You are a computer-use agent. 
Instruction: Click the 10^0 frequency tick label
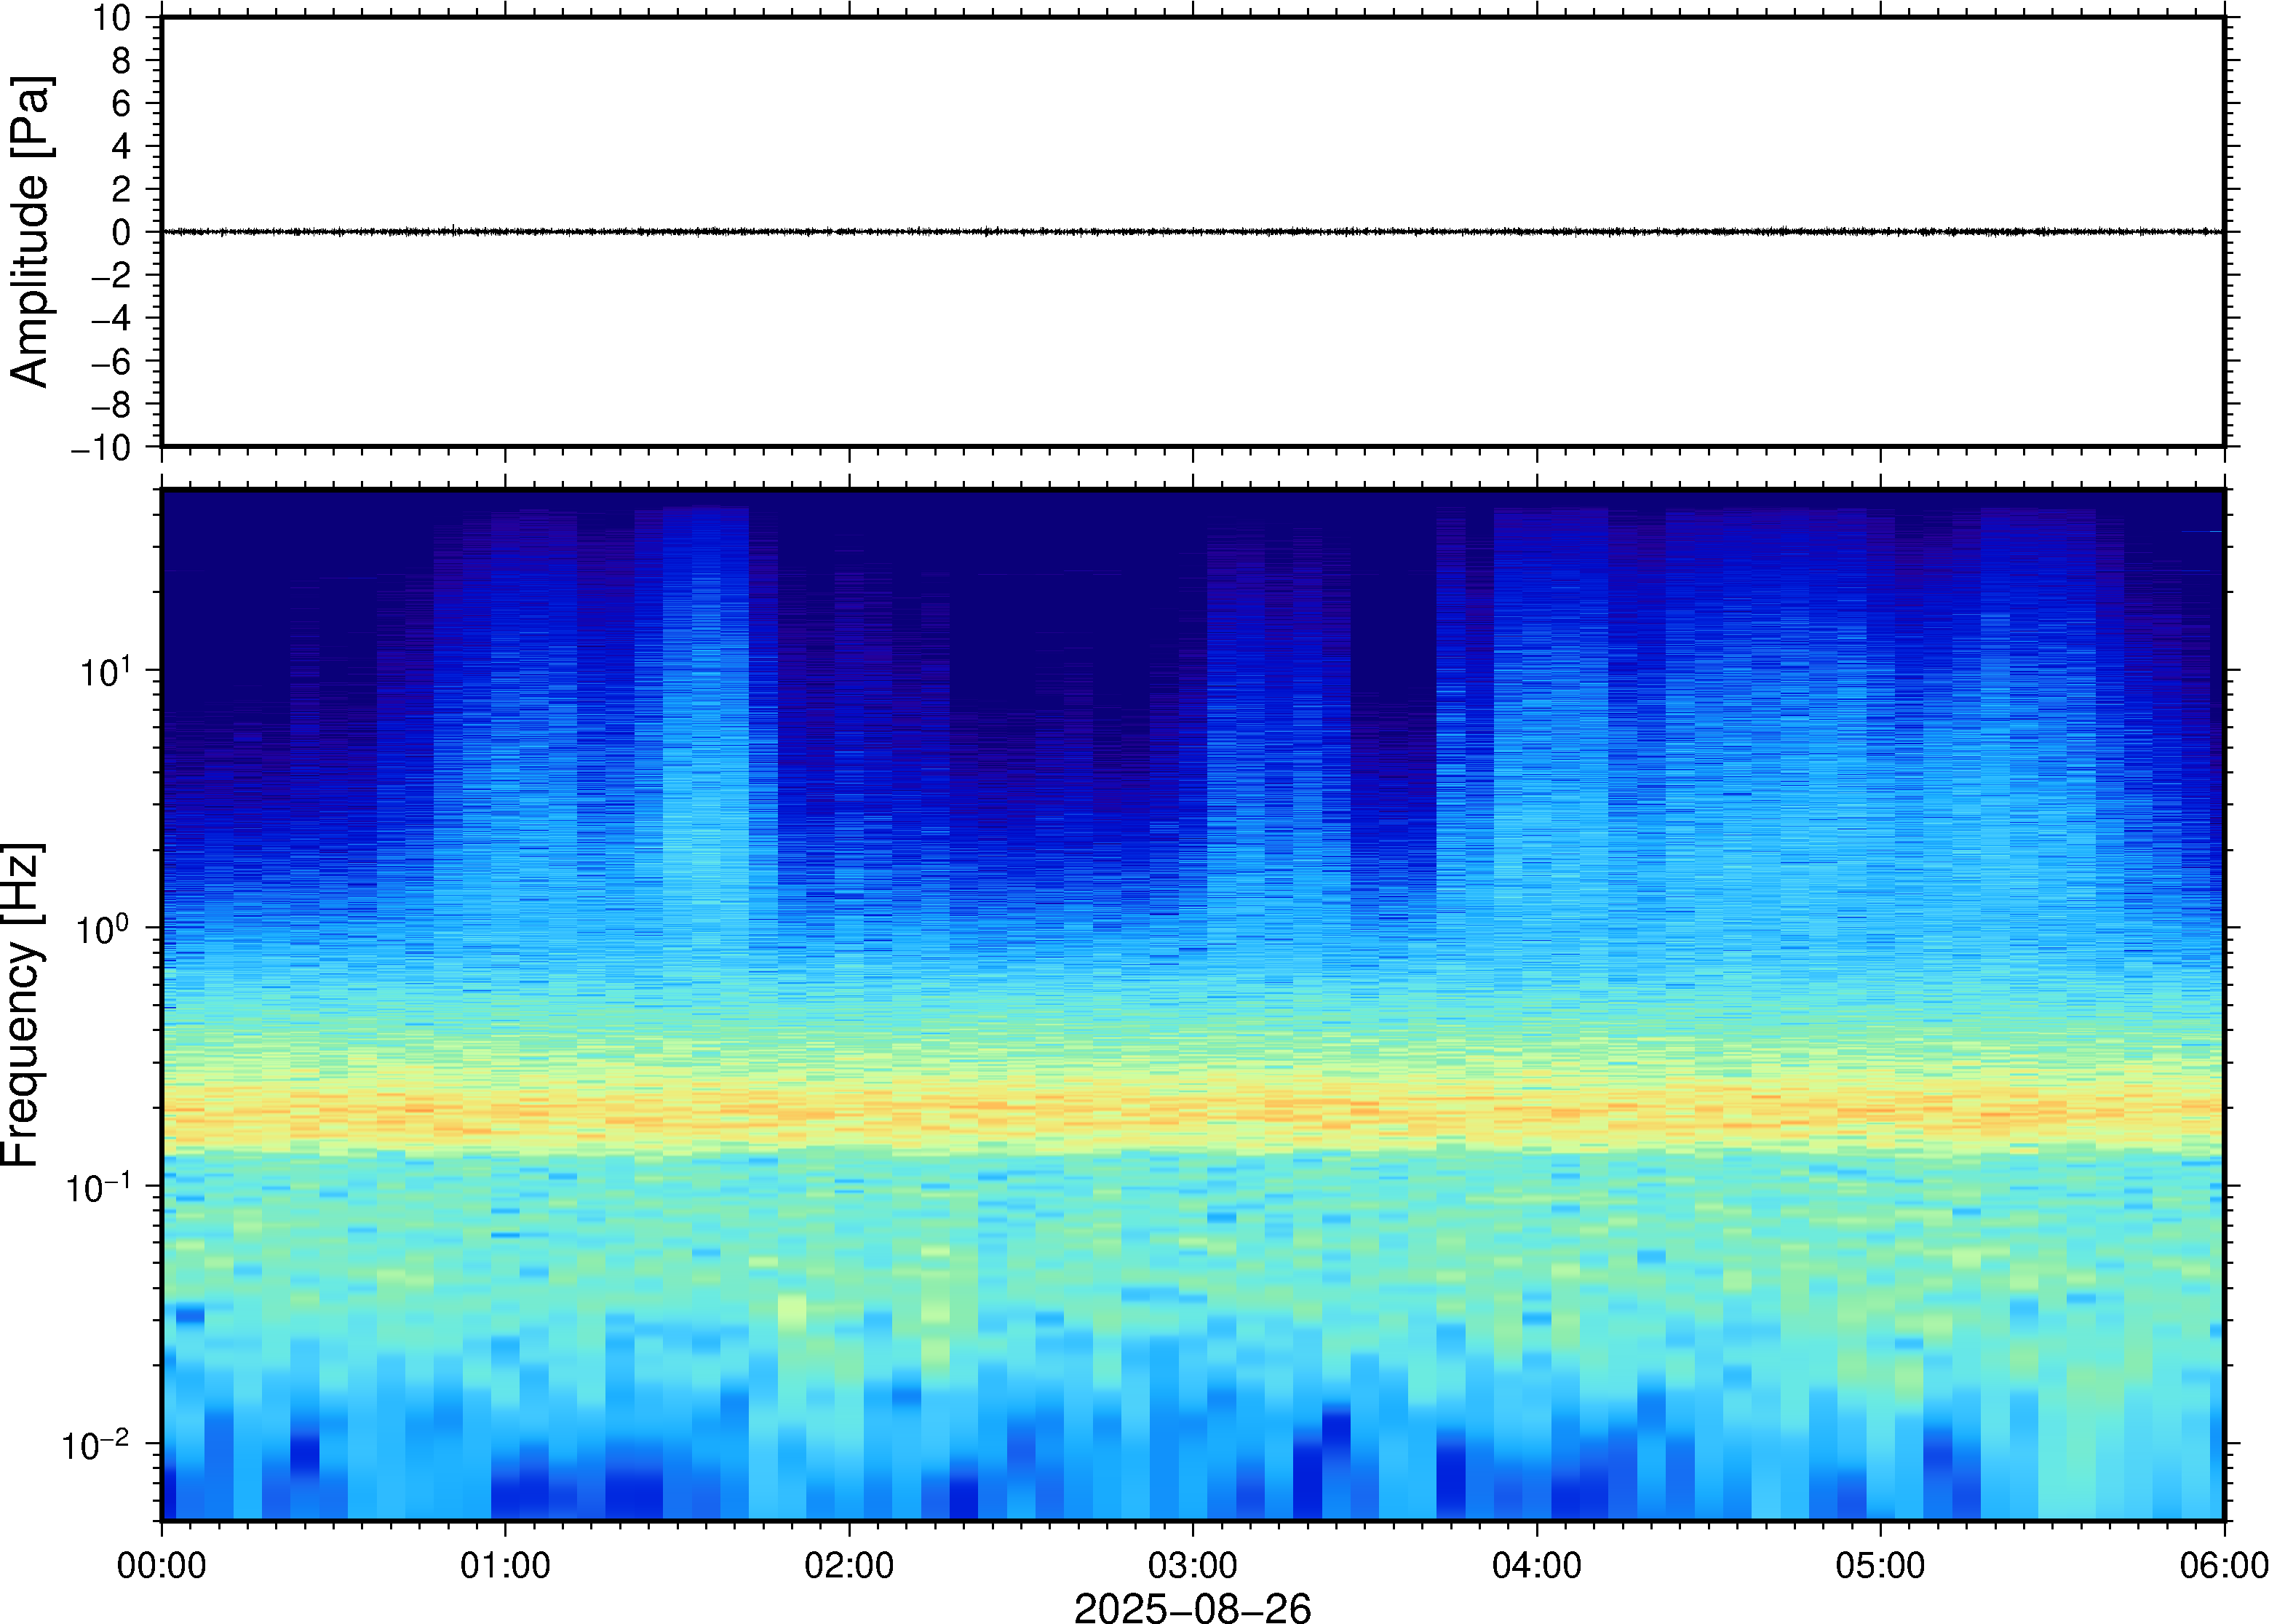(x=105, y=928)
